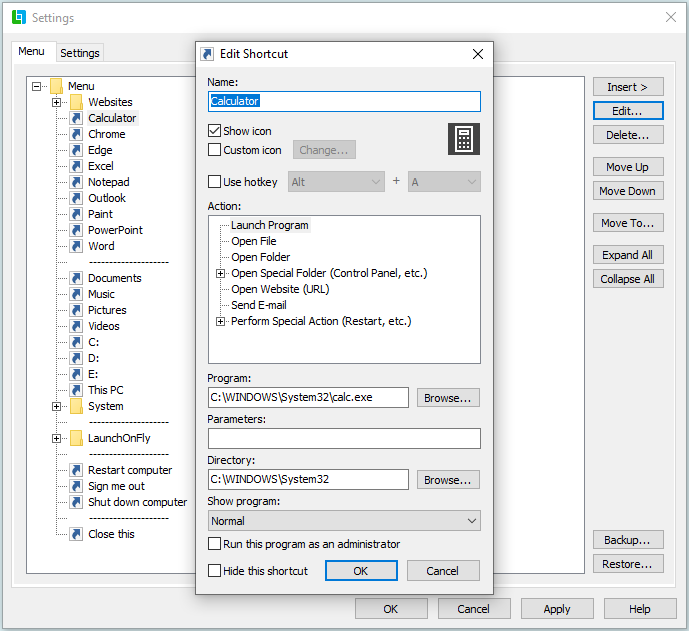This screenshot has height=631, width=689.
Task: Click the Calculator shortcut icon in the menu tree
Action: (x=76, y=118)
